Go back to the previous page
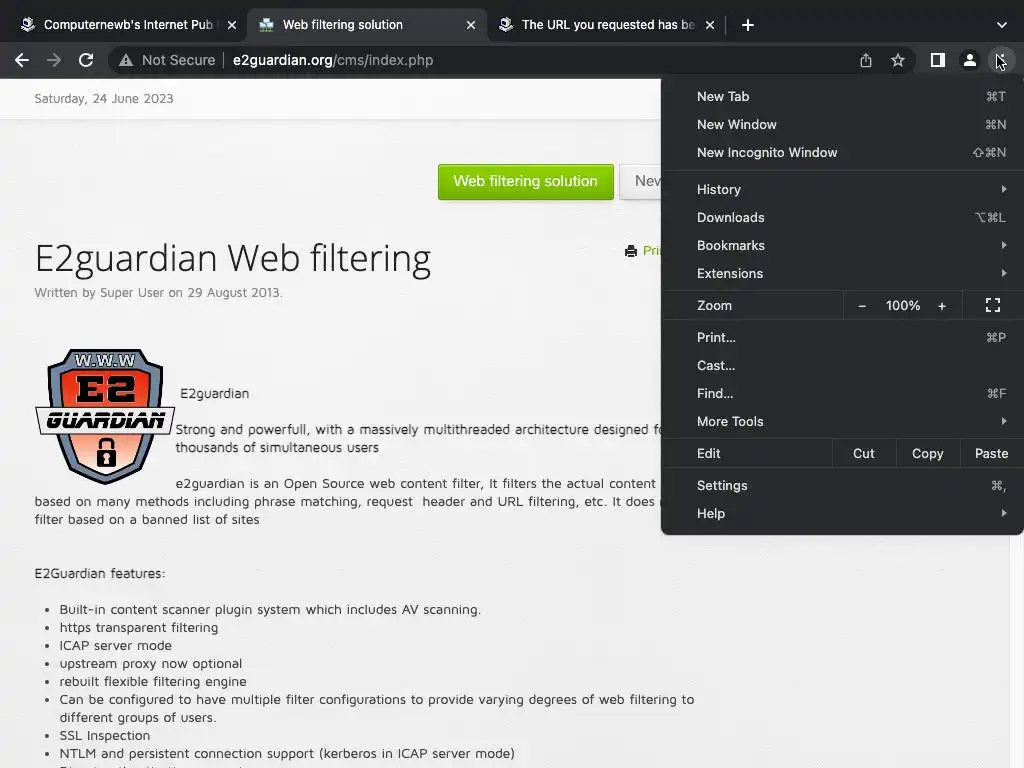The height and width of the screenshot is (768, 1024). (22, 60)
